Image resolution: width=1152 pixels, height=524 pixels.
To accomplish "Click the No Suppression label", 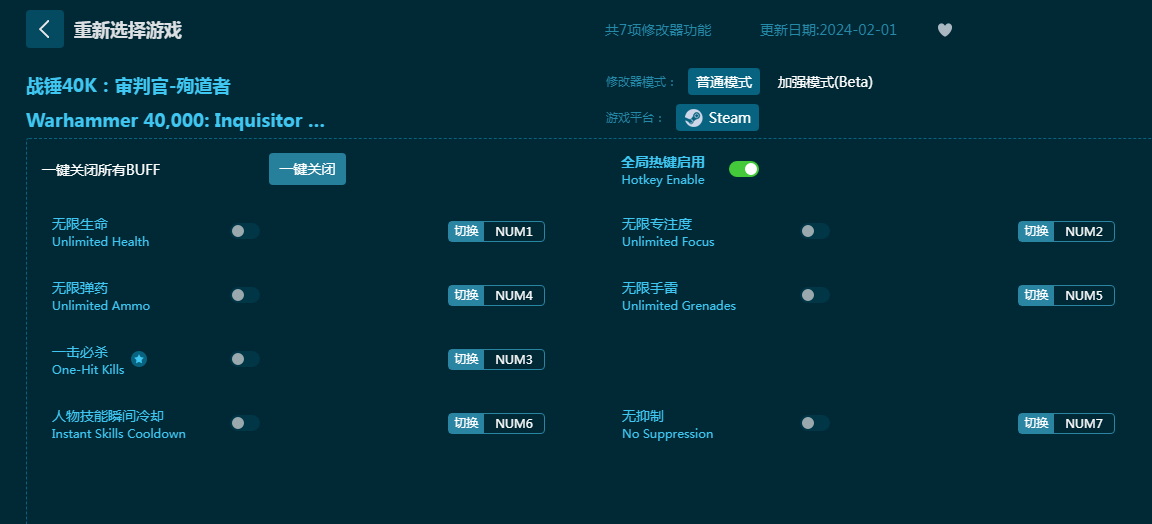I will (x=667, y=434).
